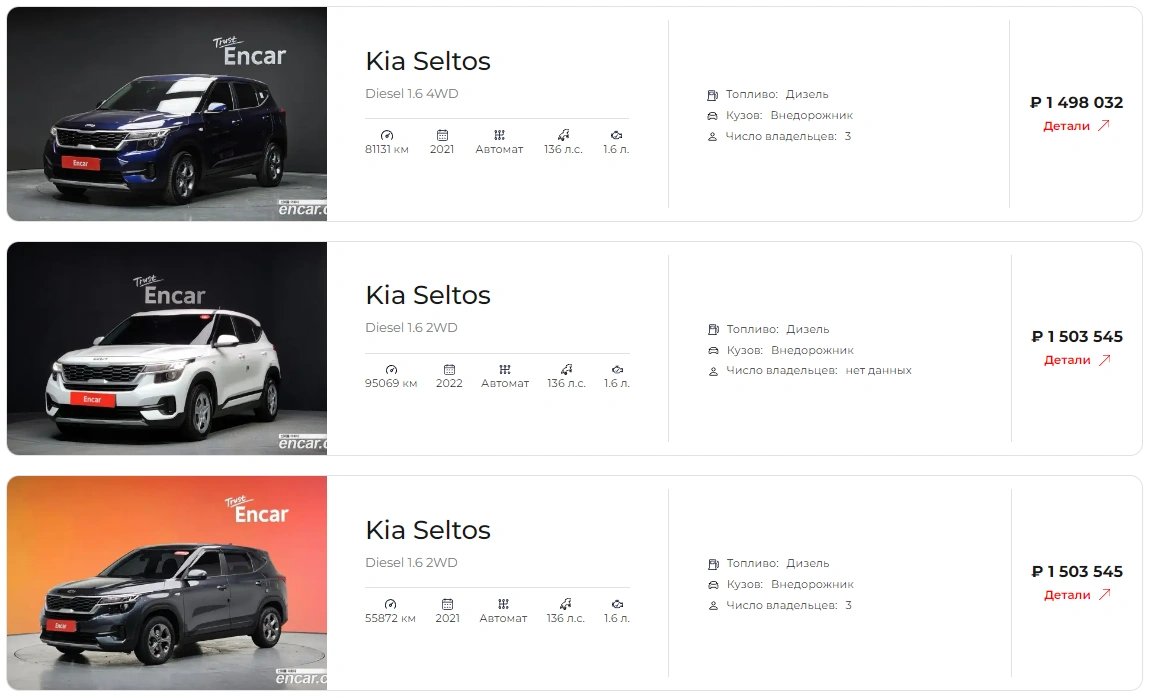1149x698 pixels.
Task: Click the engine volume icon on the 95069 км listing
Action: [x=617, y=369]
